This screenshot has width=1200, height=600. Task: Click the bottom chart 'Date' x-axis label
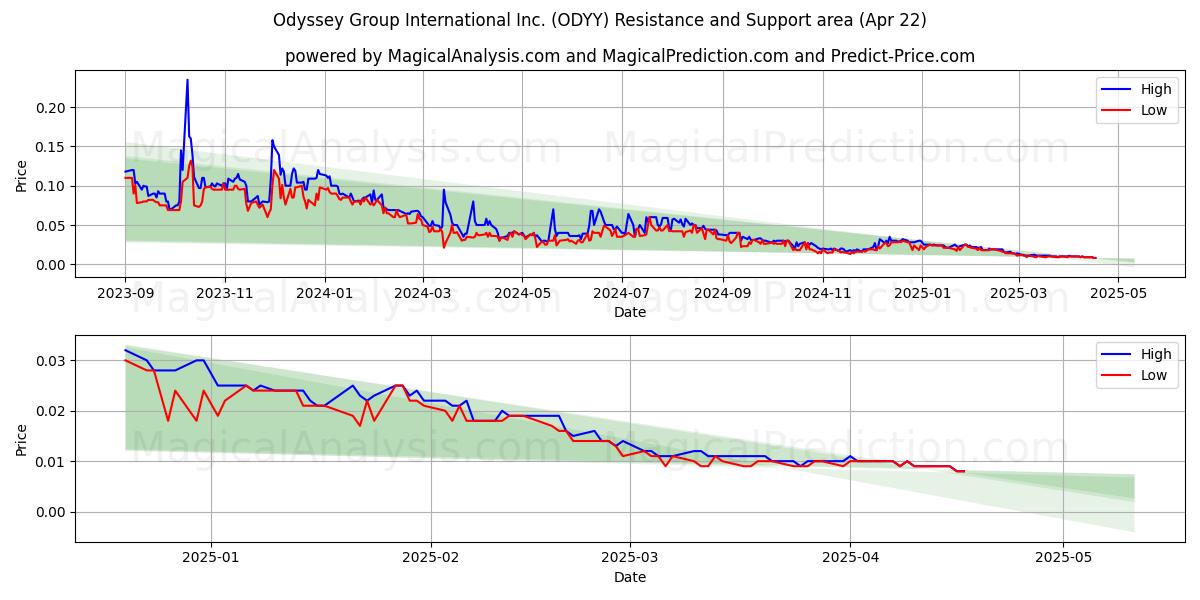click(x=630, y=577)
